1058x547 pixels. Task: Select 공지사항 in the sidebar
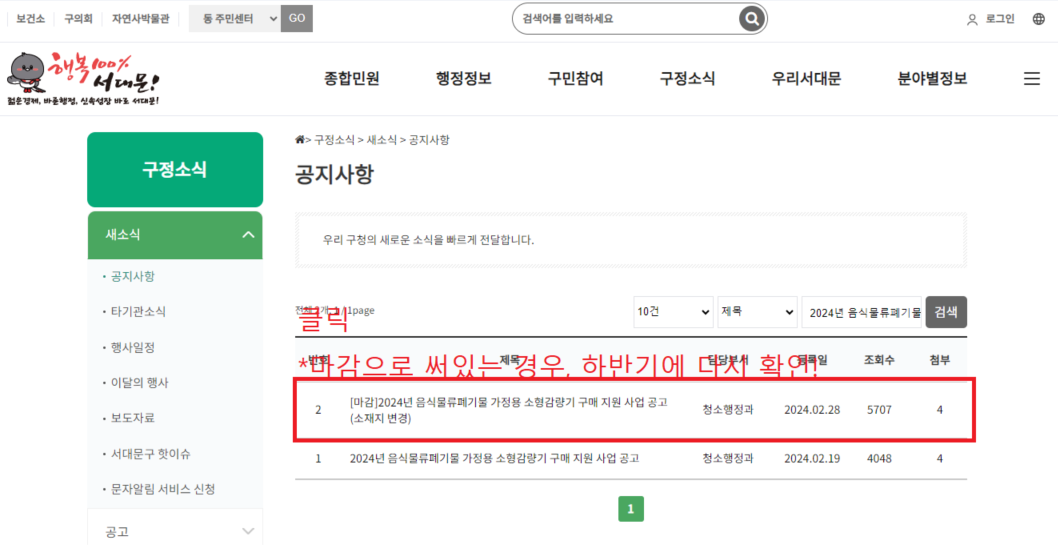pyautogui.click(x=133, y=277)
